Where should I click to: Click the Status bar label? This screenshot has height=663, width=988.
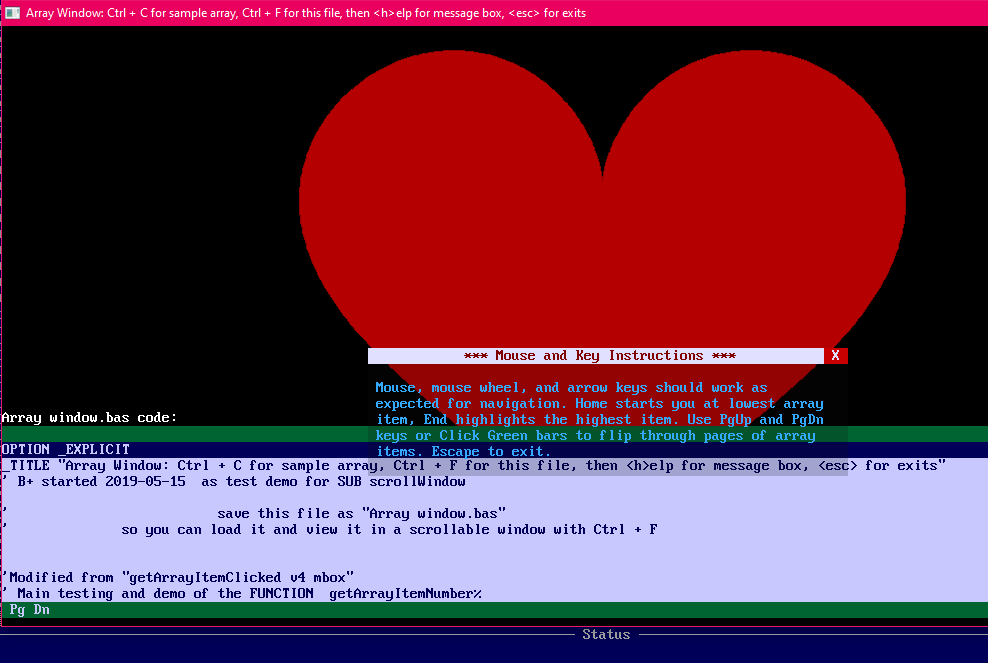click(606, 634)
